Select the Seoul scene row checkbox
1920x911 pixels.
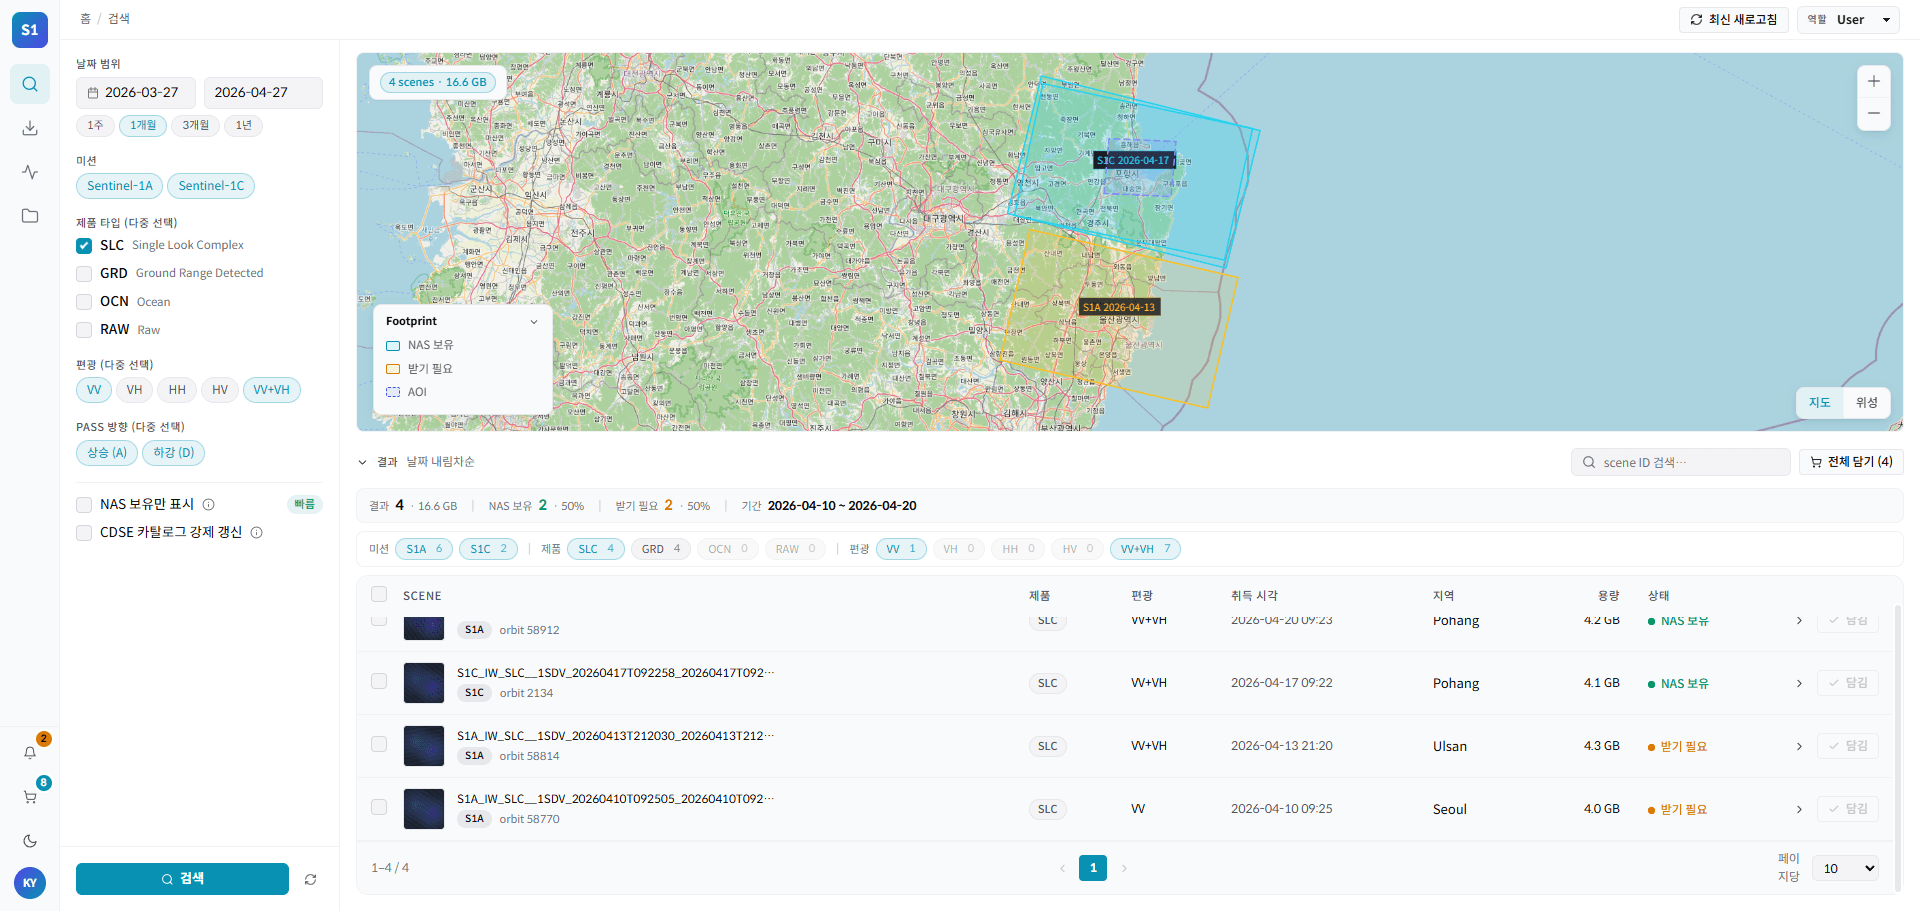(379, 807)
